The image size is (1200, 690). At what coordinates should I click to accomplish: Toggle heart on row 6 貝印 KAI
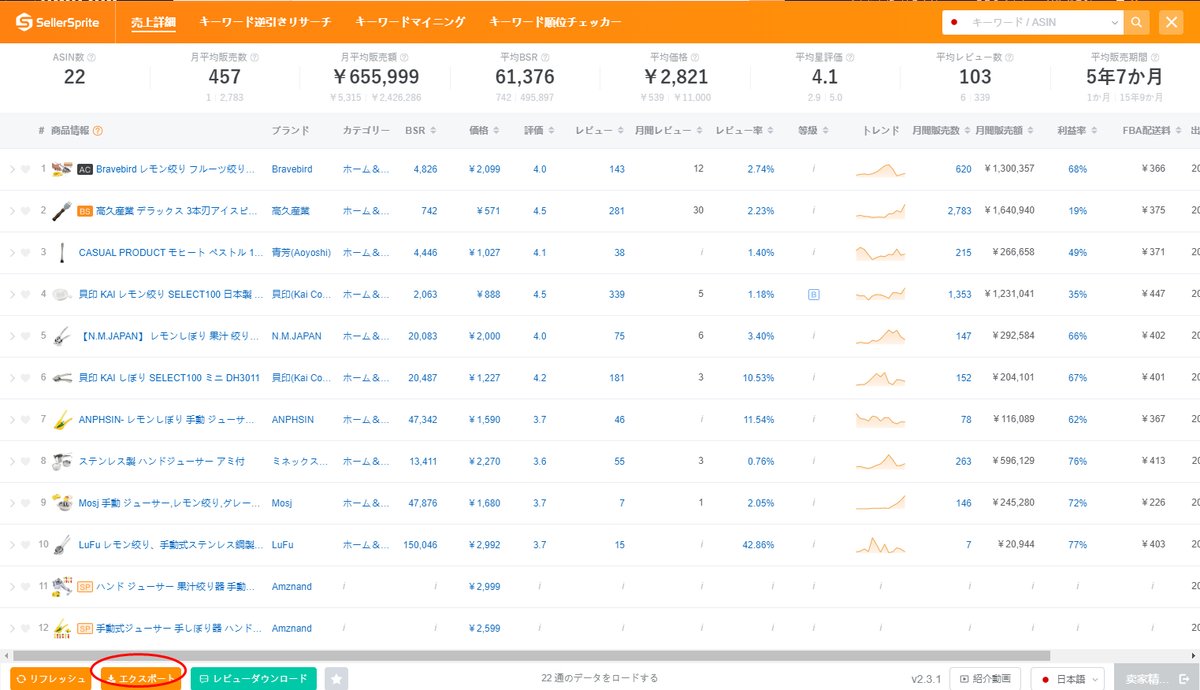(26, 378)
